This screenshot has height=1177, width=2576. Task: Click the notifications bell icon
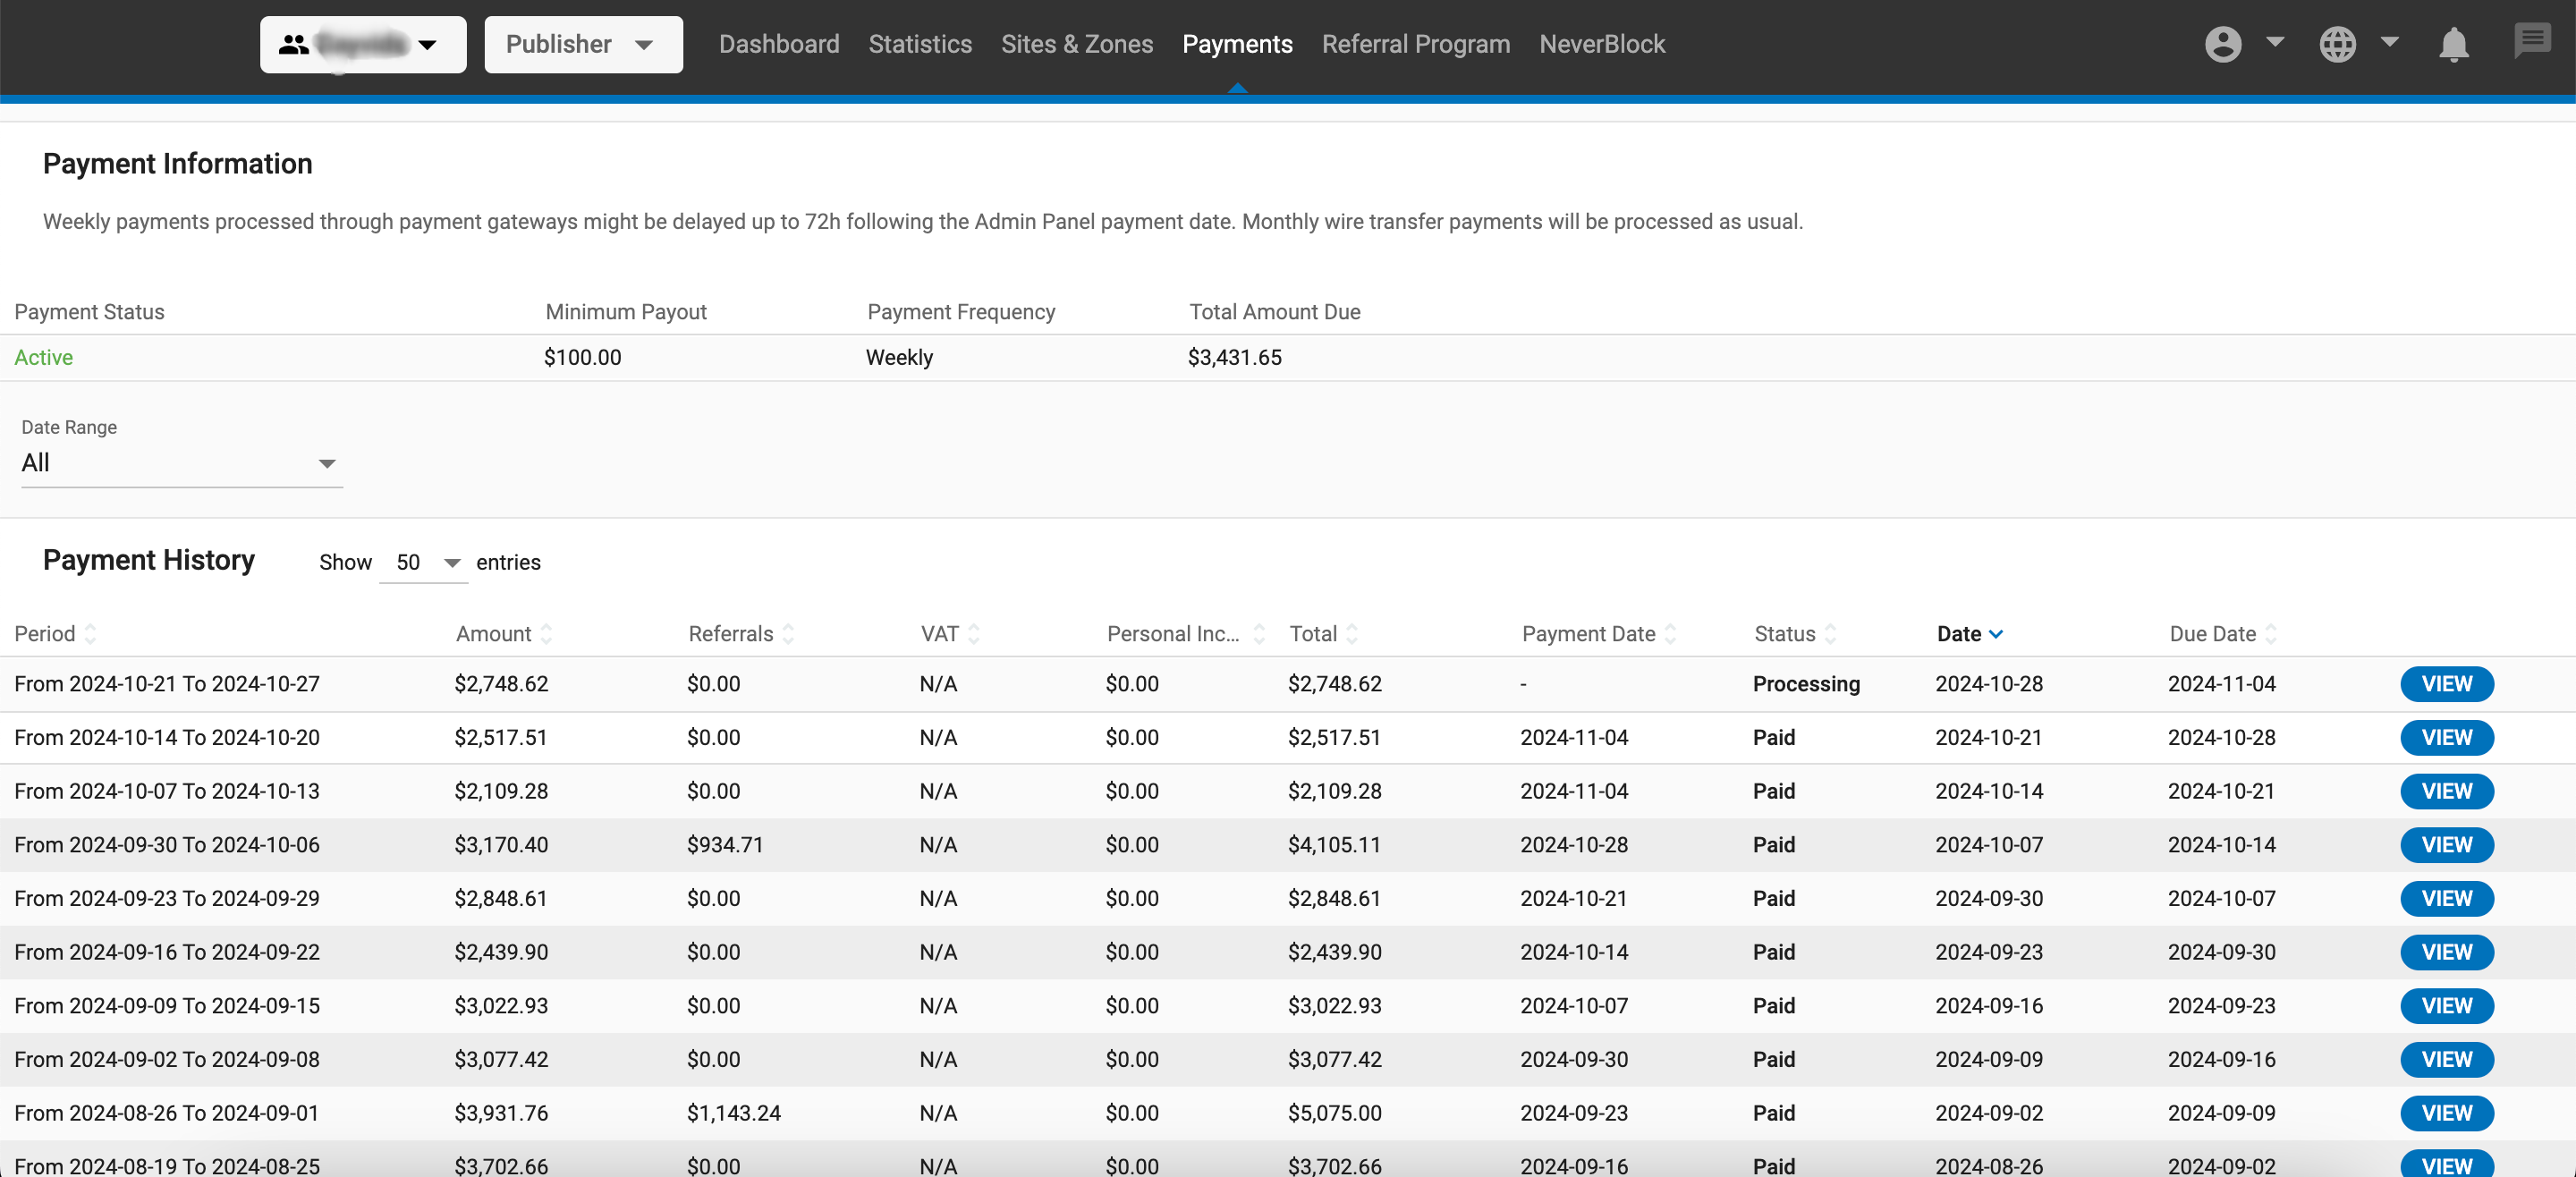pos(2453,44)
